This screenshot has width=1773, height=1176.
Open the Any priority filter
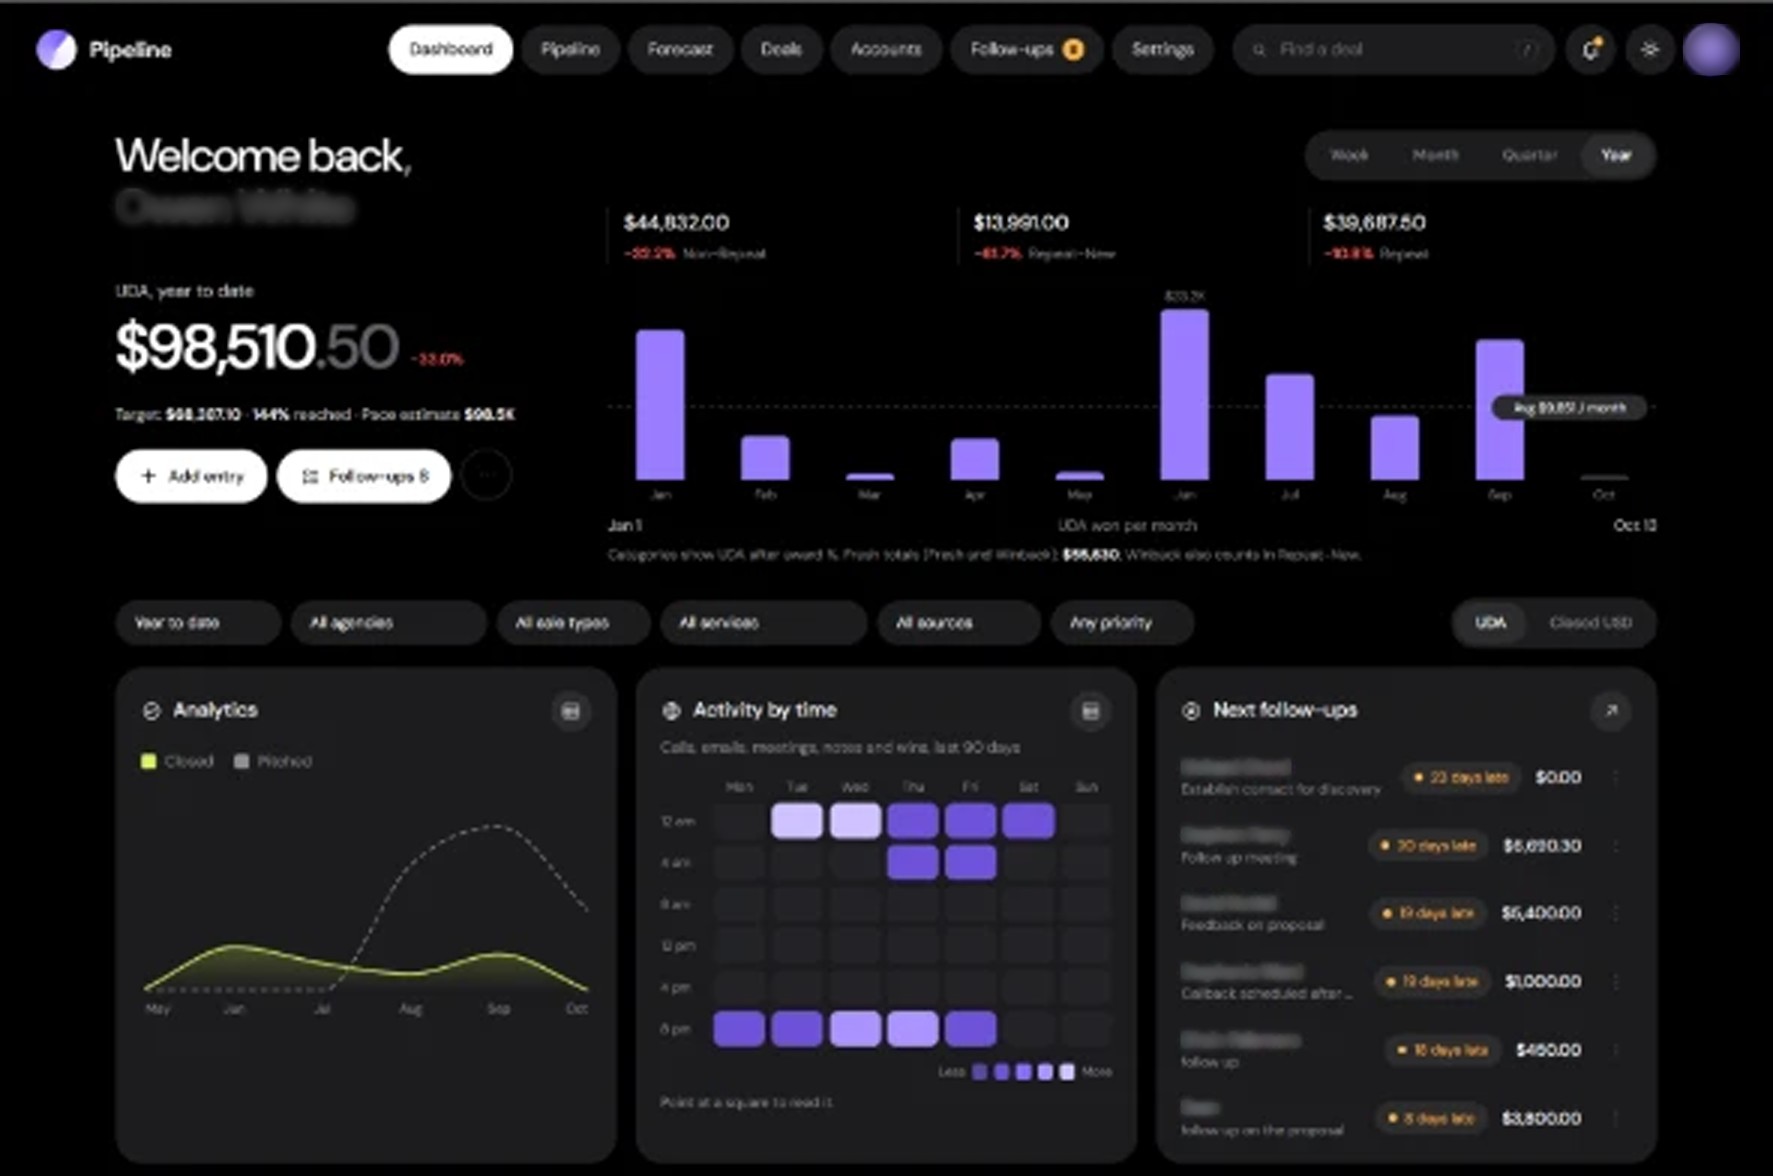[1122, 622]
